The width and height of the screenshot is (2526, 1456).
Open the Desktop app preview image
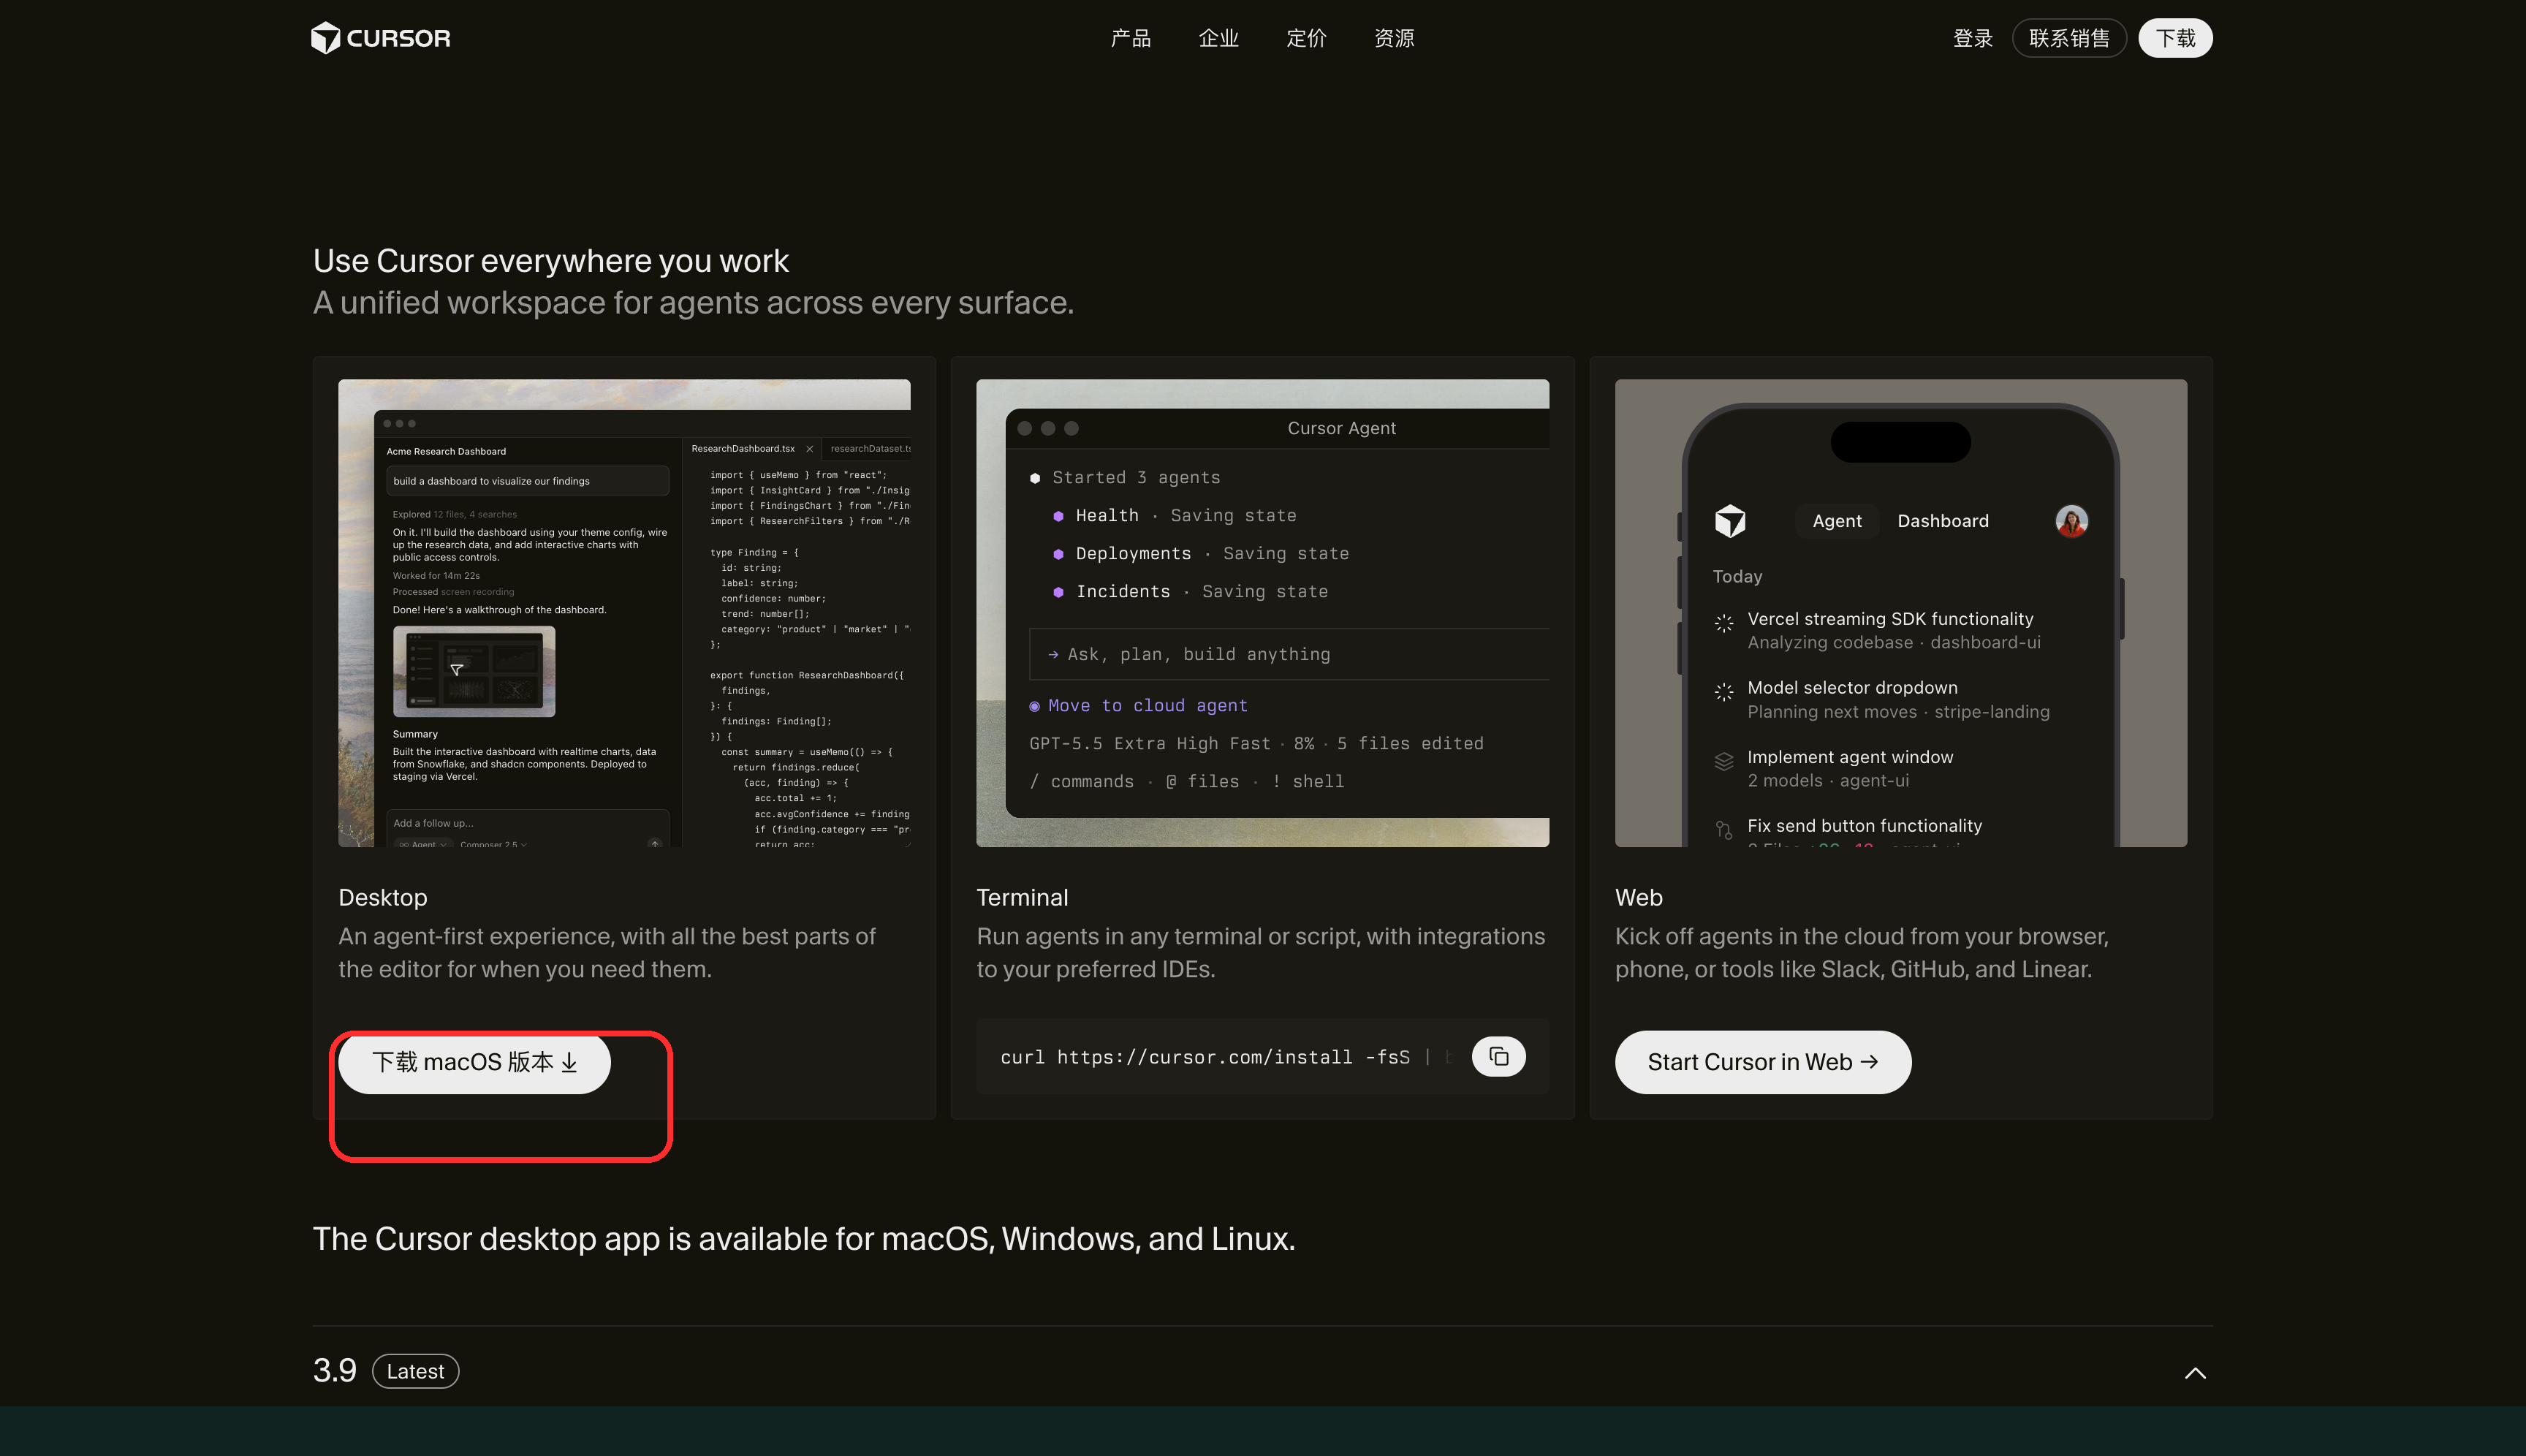coord(624,613)
